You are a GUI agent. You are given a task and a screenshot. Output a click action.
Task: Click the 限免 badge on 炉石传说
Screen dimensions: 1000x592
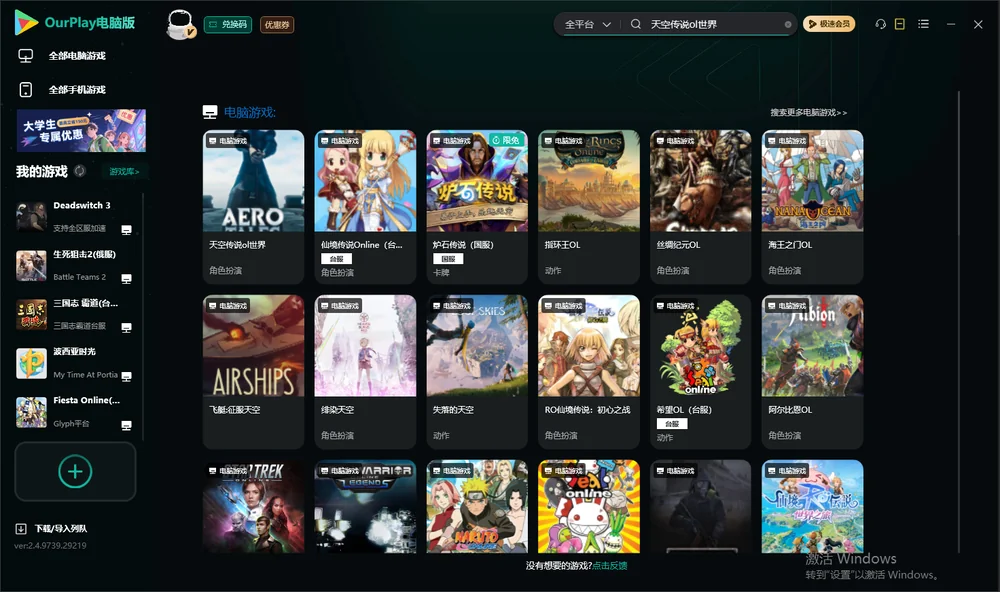pyautogui.click(x=508, y=140)
